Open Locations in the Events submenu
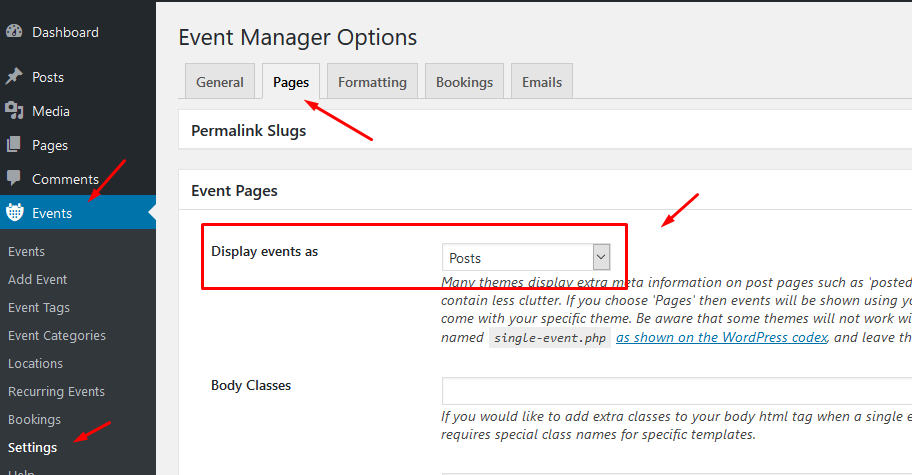Viewport: 912px width, 475px height. pyautogui.click(x=36, y=364)
